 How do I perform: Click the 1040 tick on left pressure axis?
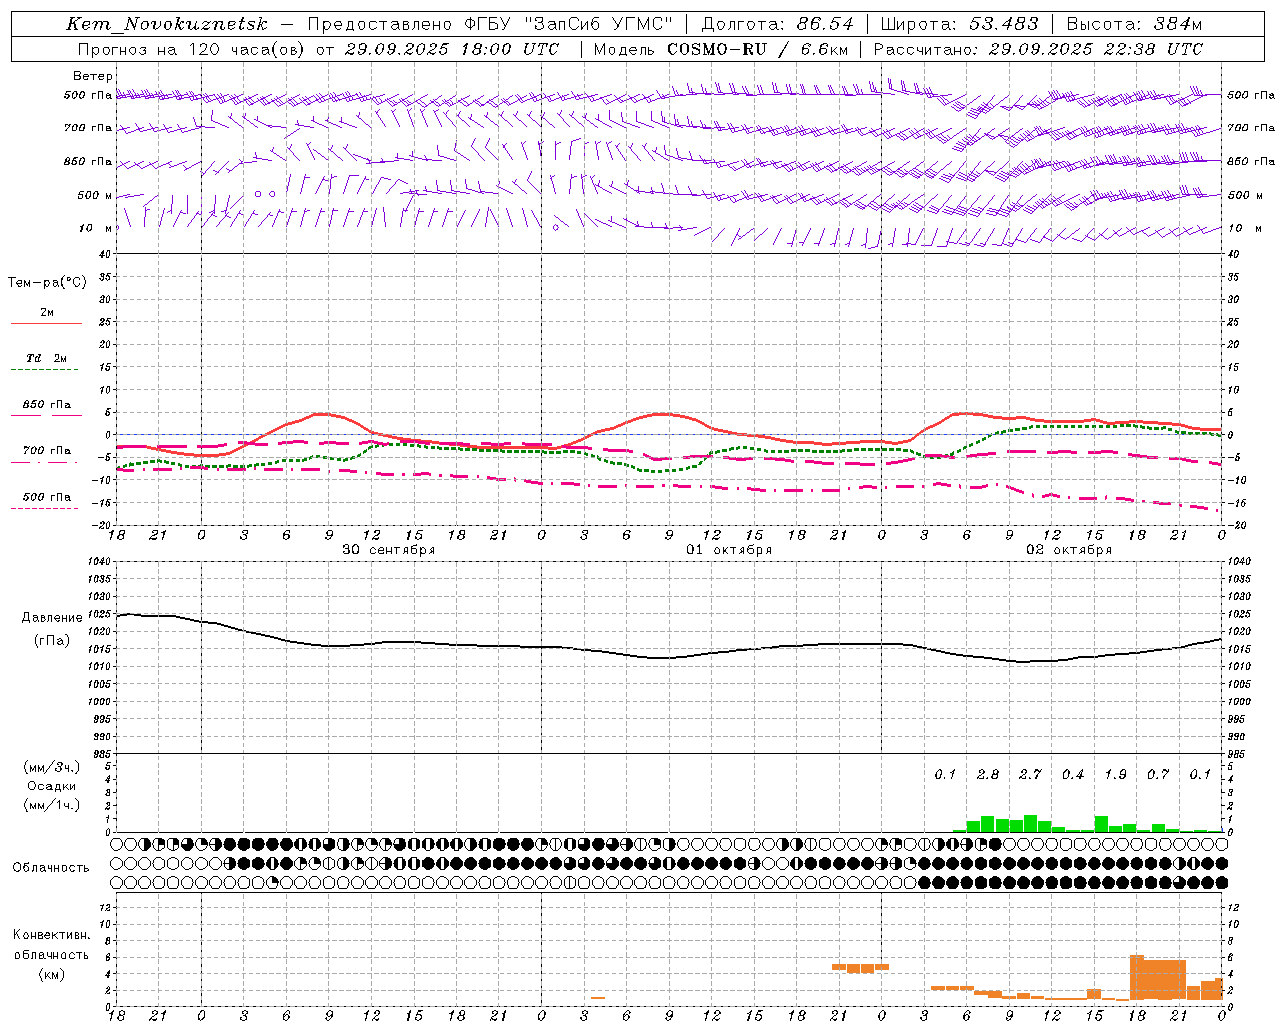coord(99,562)
